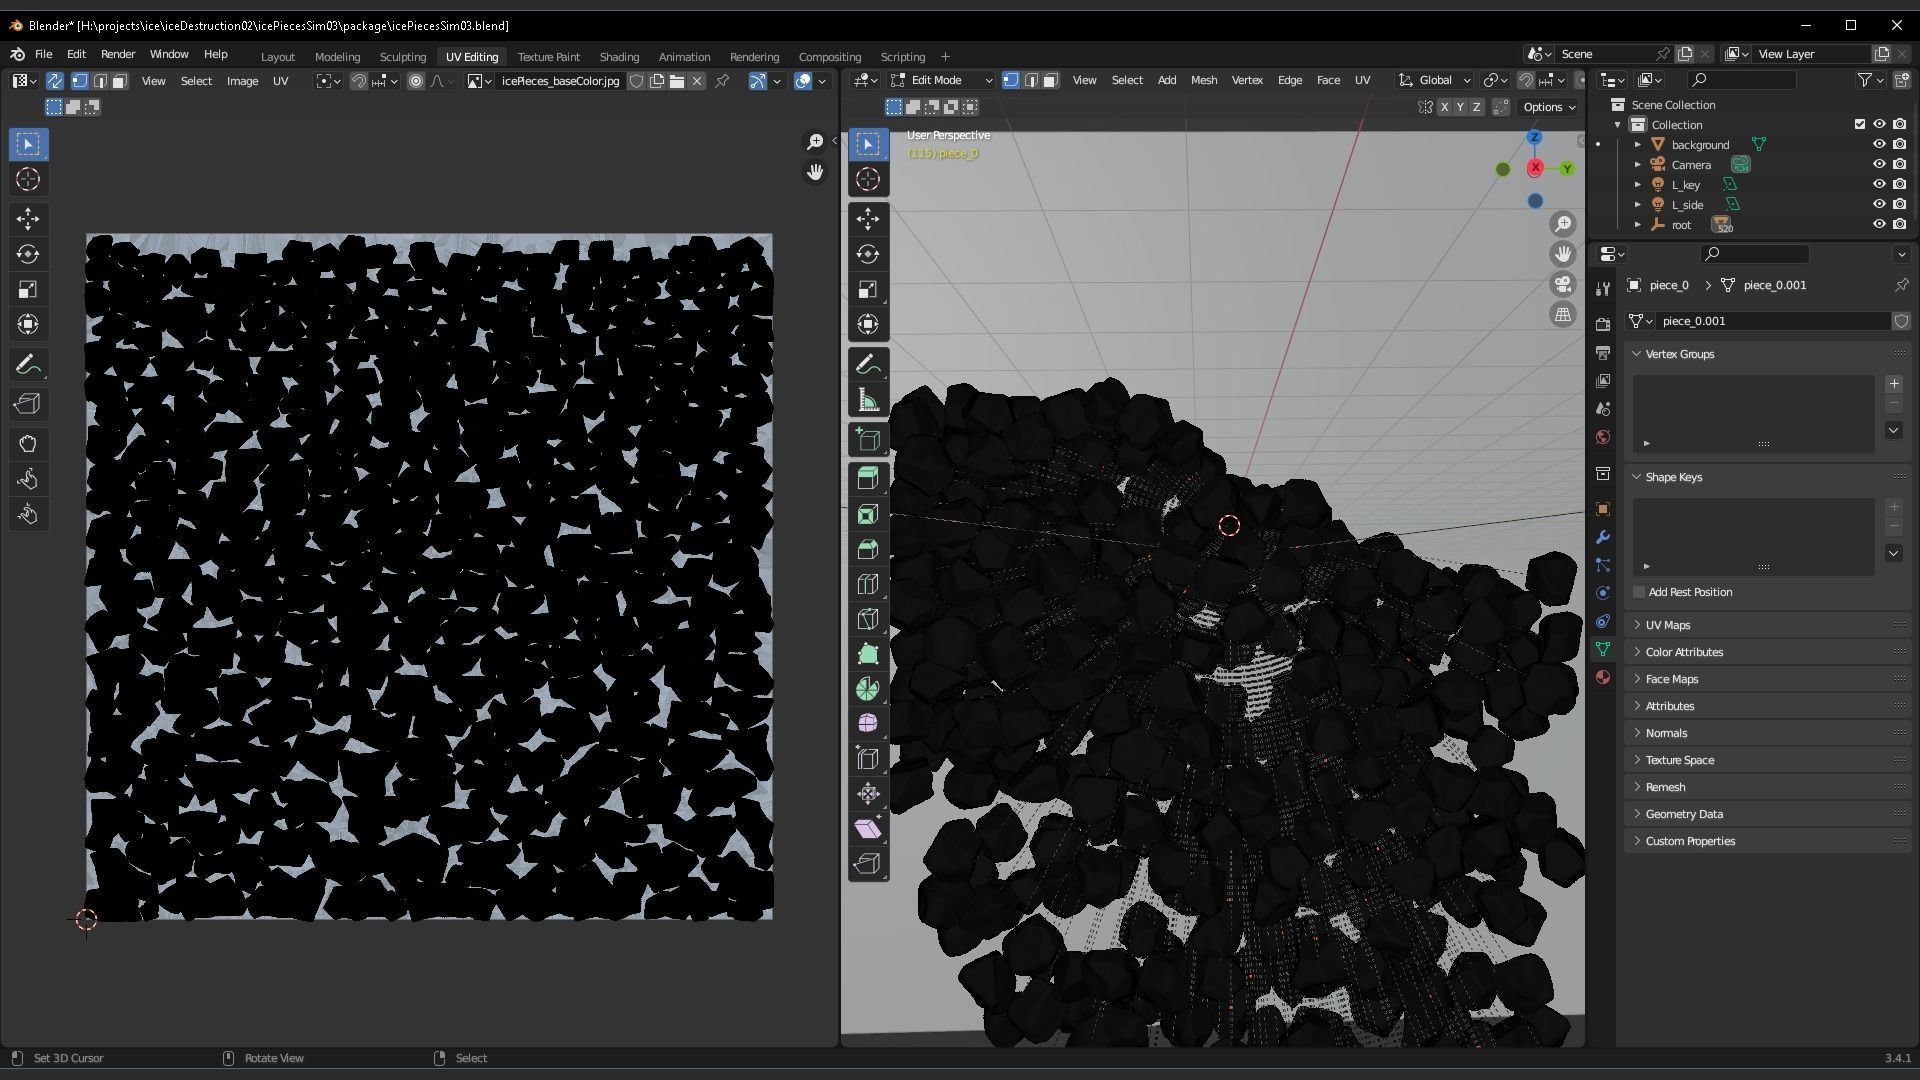
Task: Disable the root object in renders
Action: 1899,225
